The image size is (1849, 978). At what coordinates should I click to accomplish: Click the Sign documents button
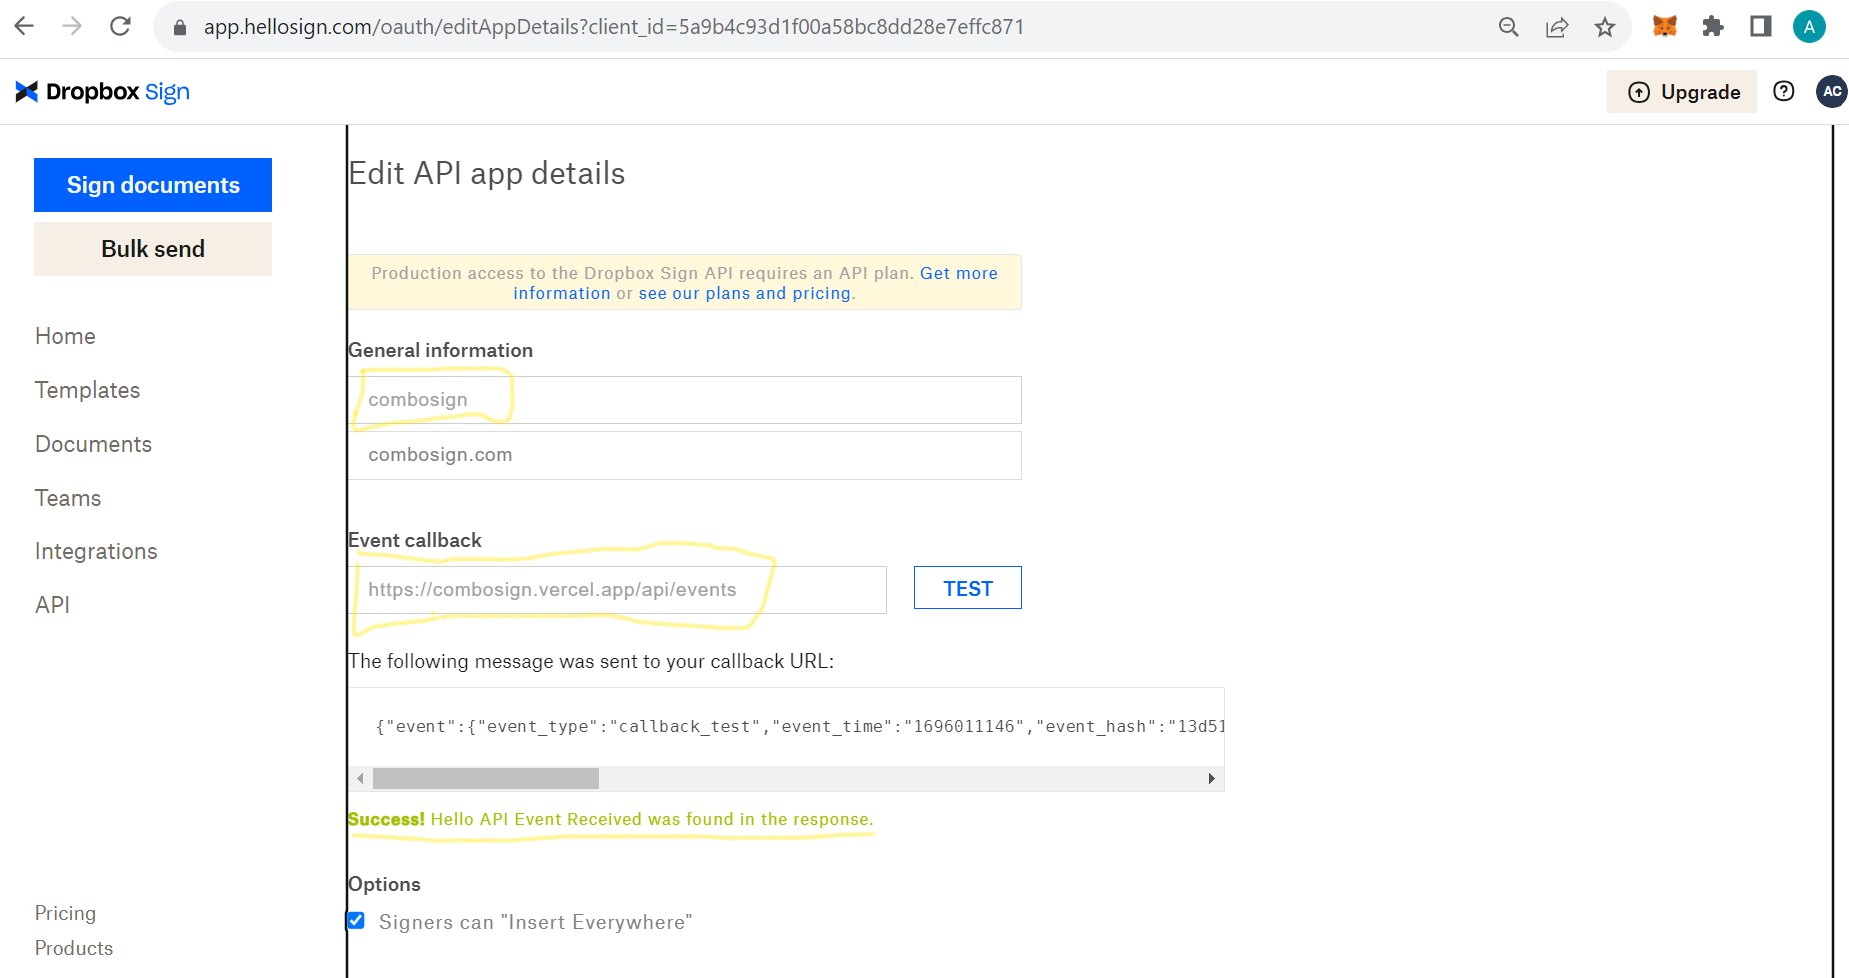[153, 185]
